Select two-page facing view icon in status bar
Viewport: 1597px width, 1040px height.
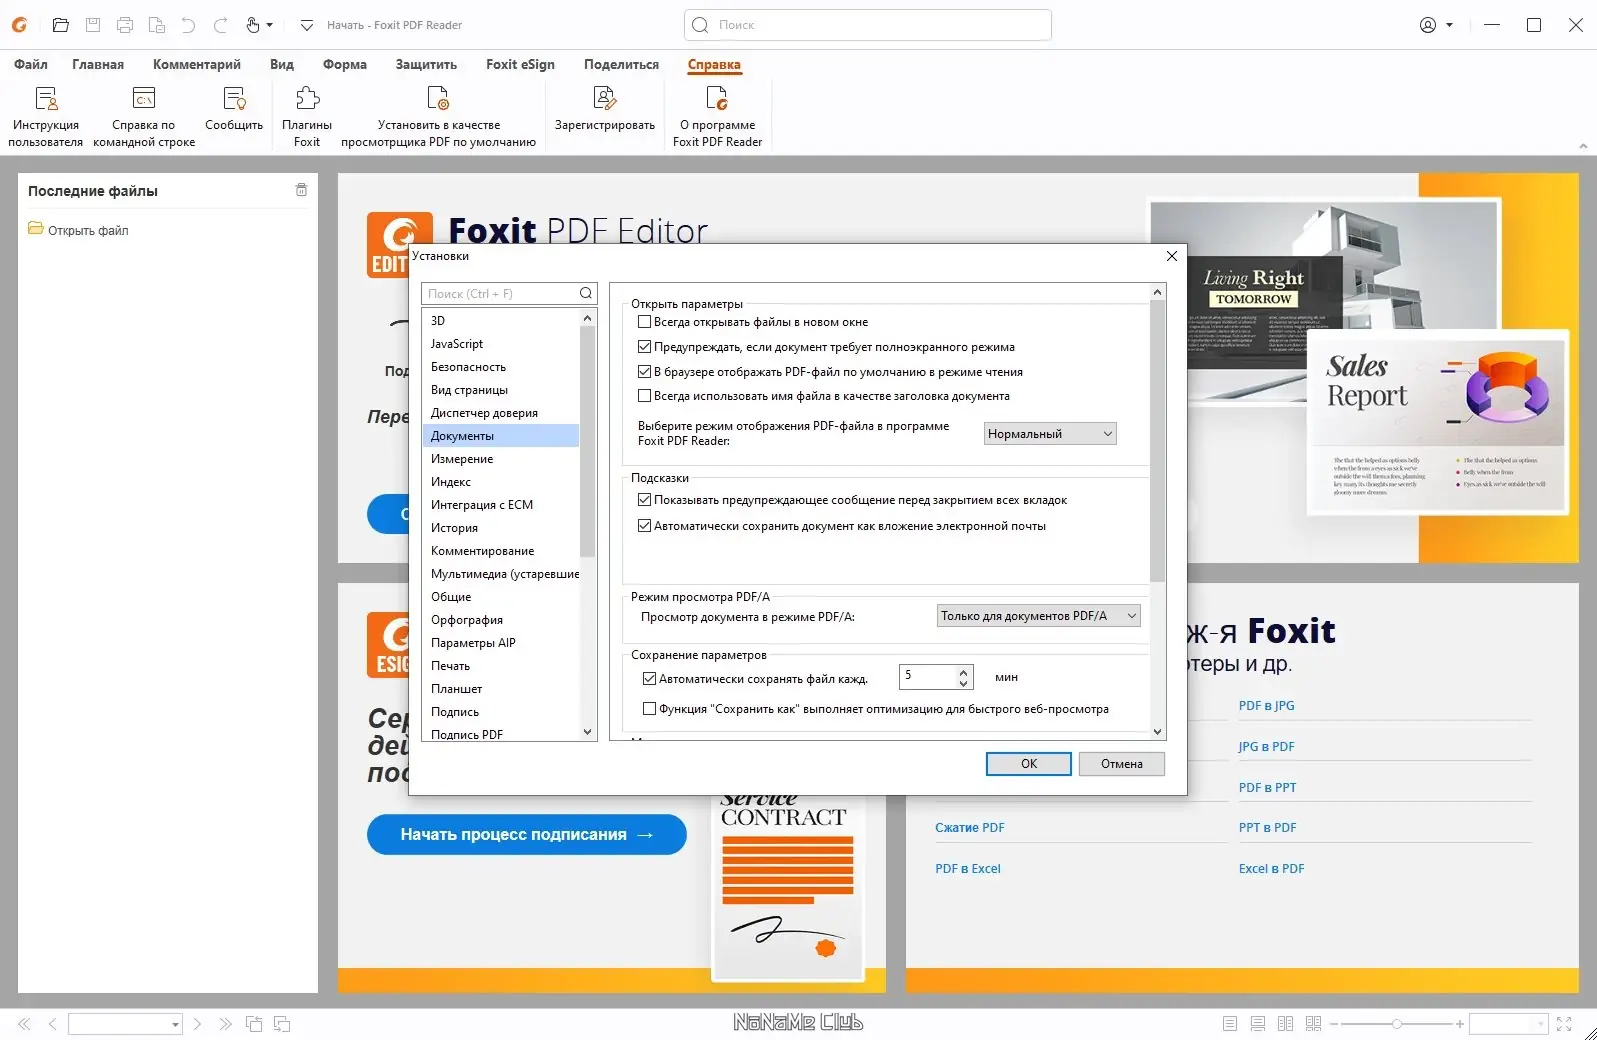(1286, 1024)
